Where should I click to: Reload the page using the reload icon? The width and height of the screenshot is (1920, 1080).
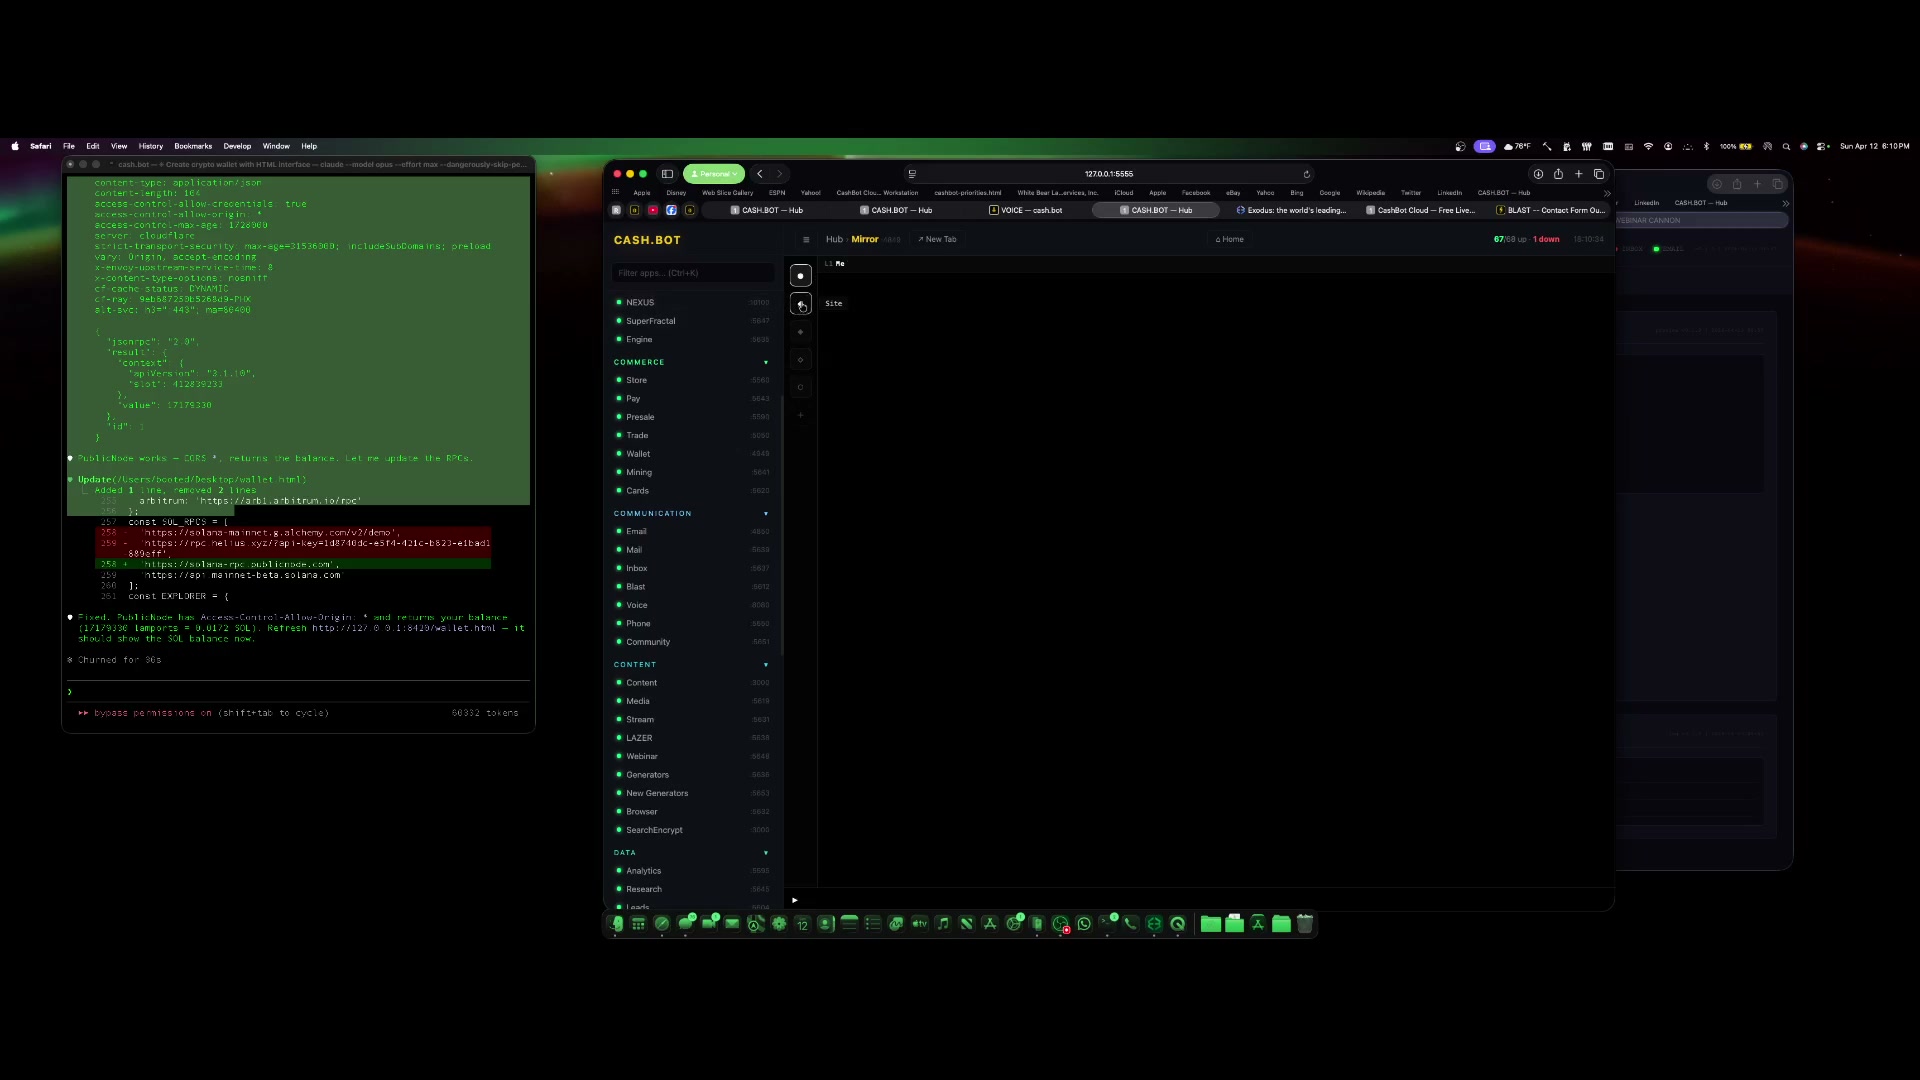click(1307, 173)
